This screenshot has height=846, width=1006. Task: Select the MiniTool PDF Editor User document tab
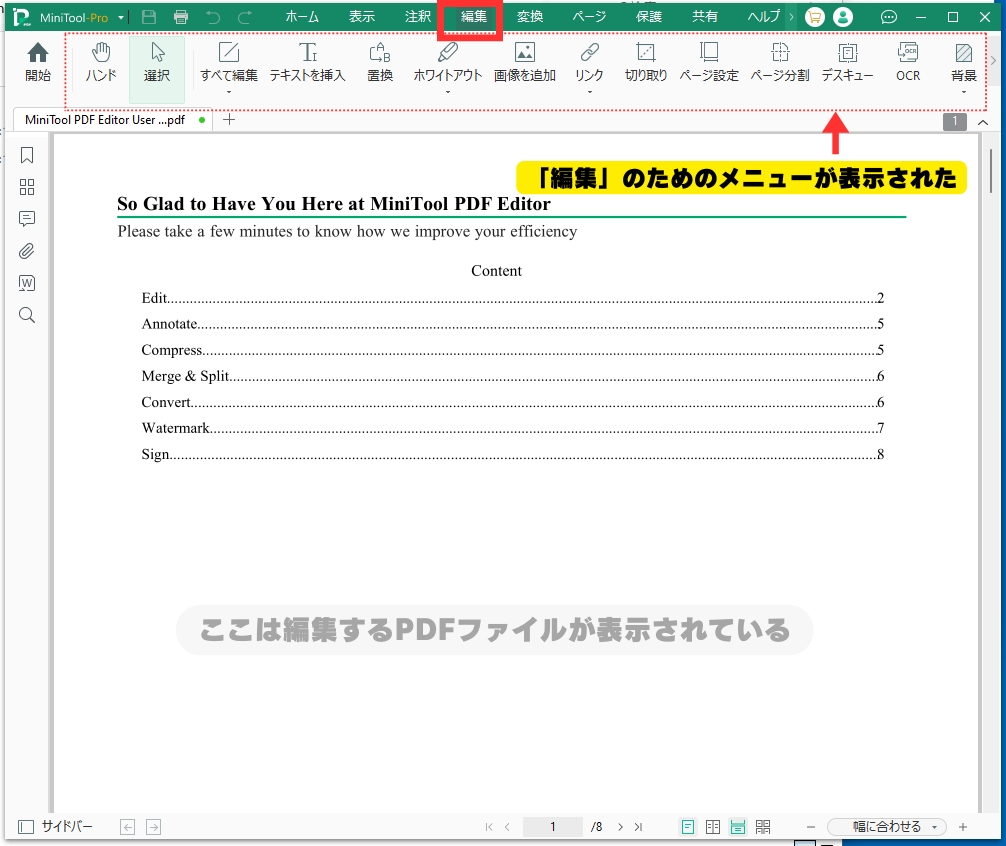(x=113, y=120)
